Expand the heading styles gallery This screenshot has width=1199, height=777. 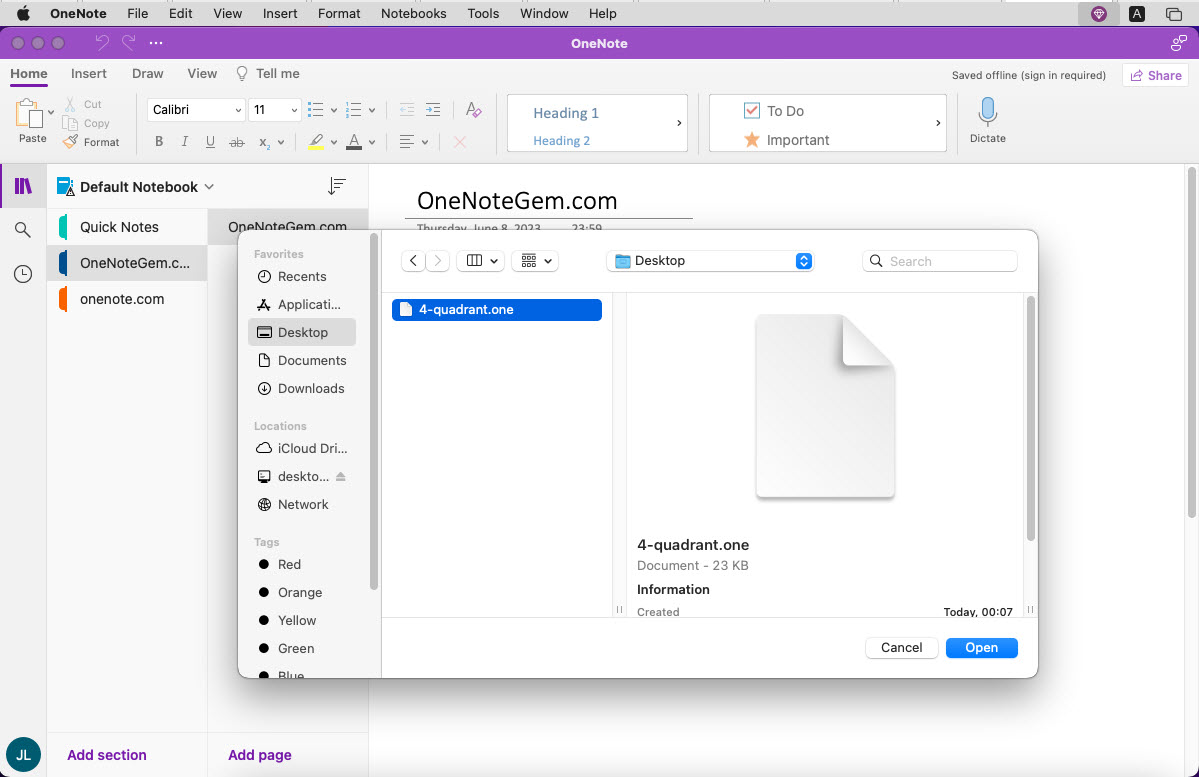pyautogui.click(x=679, y=122)
